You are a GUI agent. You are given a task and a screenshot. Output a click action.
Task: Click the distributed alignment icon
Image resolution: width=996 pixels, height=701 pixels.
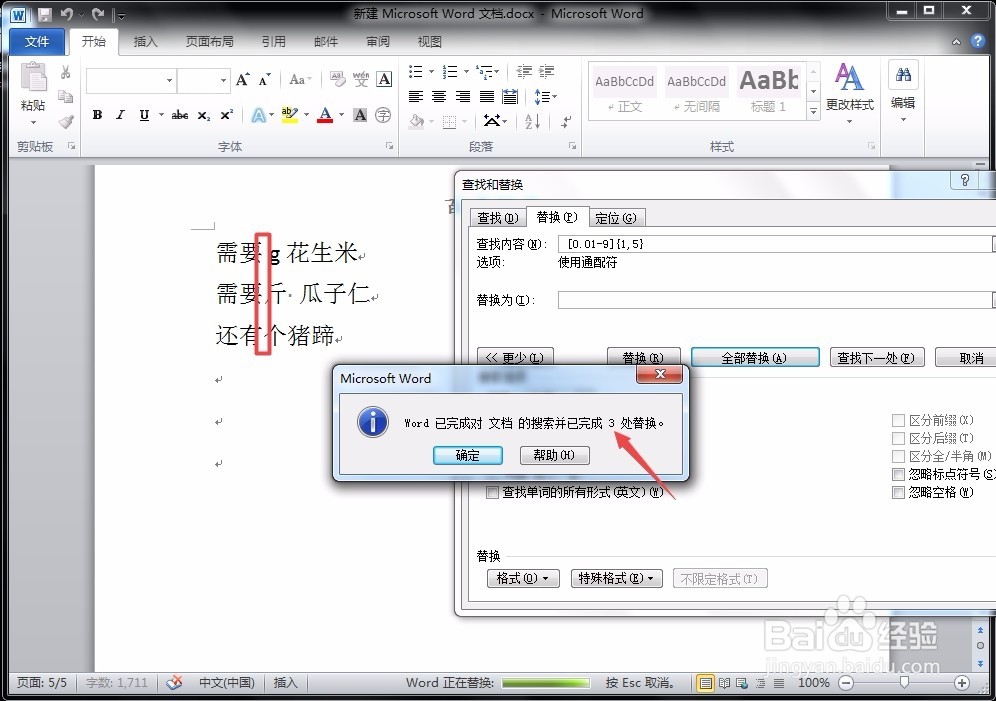tap(509, 97)
